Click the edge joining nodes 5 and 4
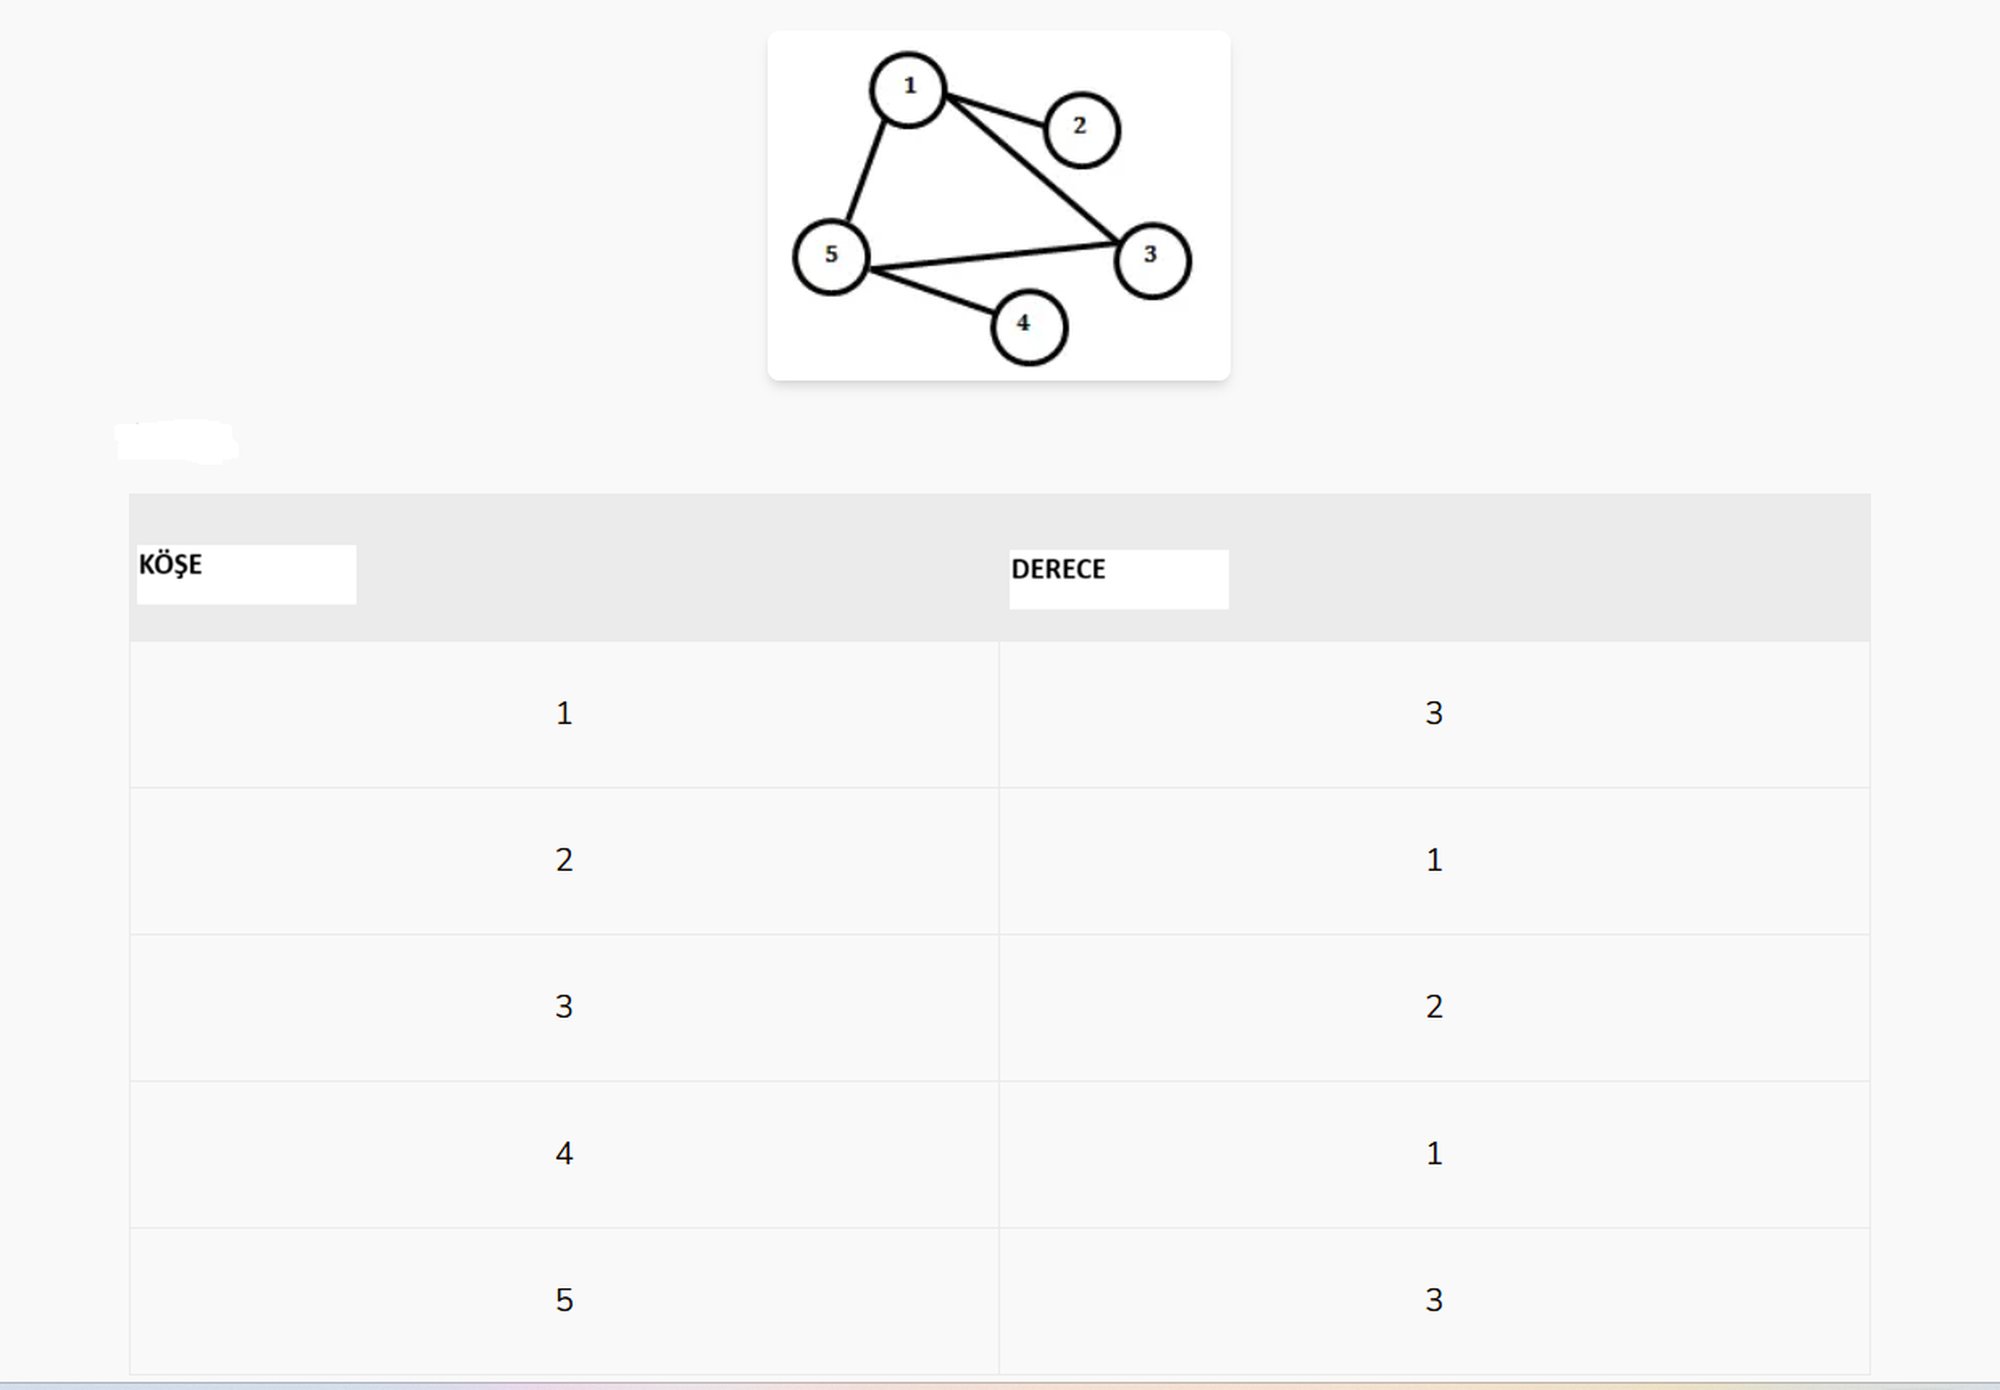Image resolution: width=2000 pixels, height=1390 pixels. click(x=933, y=291)
